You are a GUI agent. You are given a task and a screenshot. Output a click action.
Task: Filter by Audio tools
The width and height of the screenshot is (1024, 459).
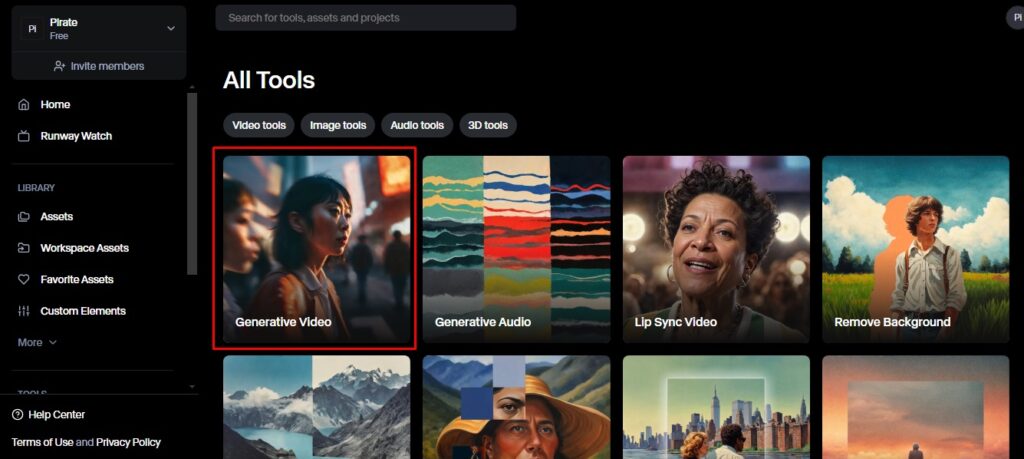pyautogui.click(x=417, y=125)
